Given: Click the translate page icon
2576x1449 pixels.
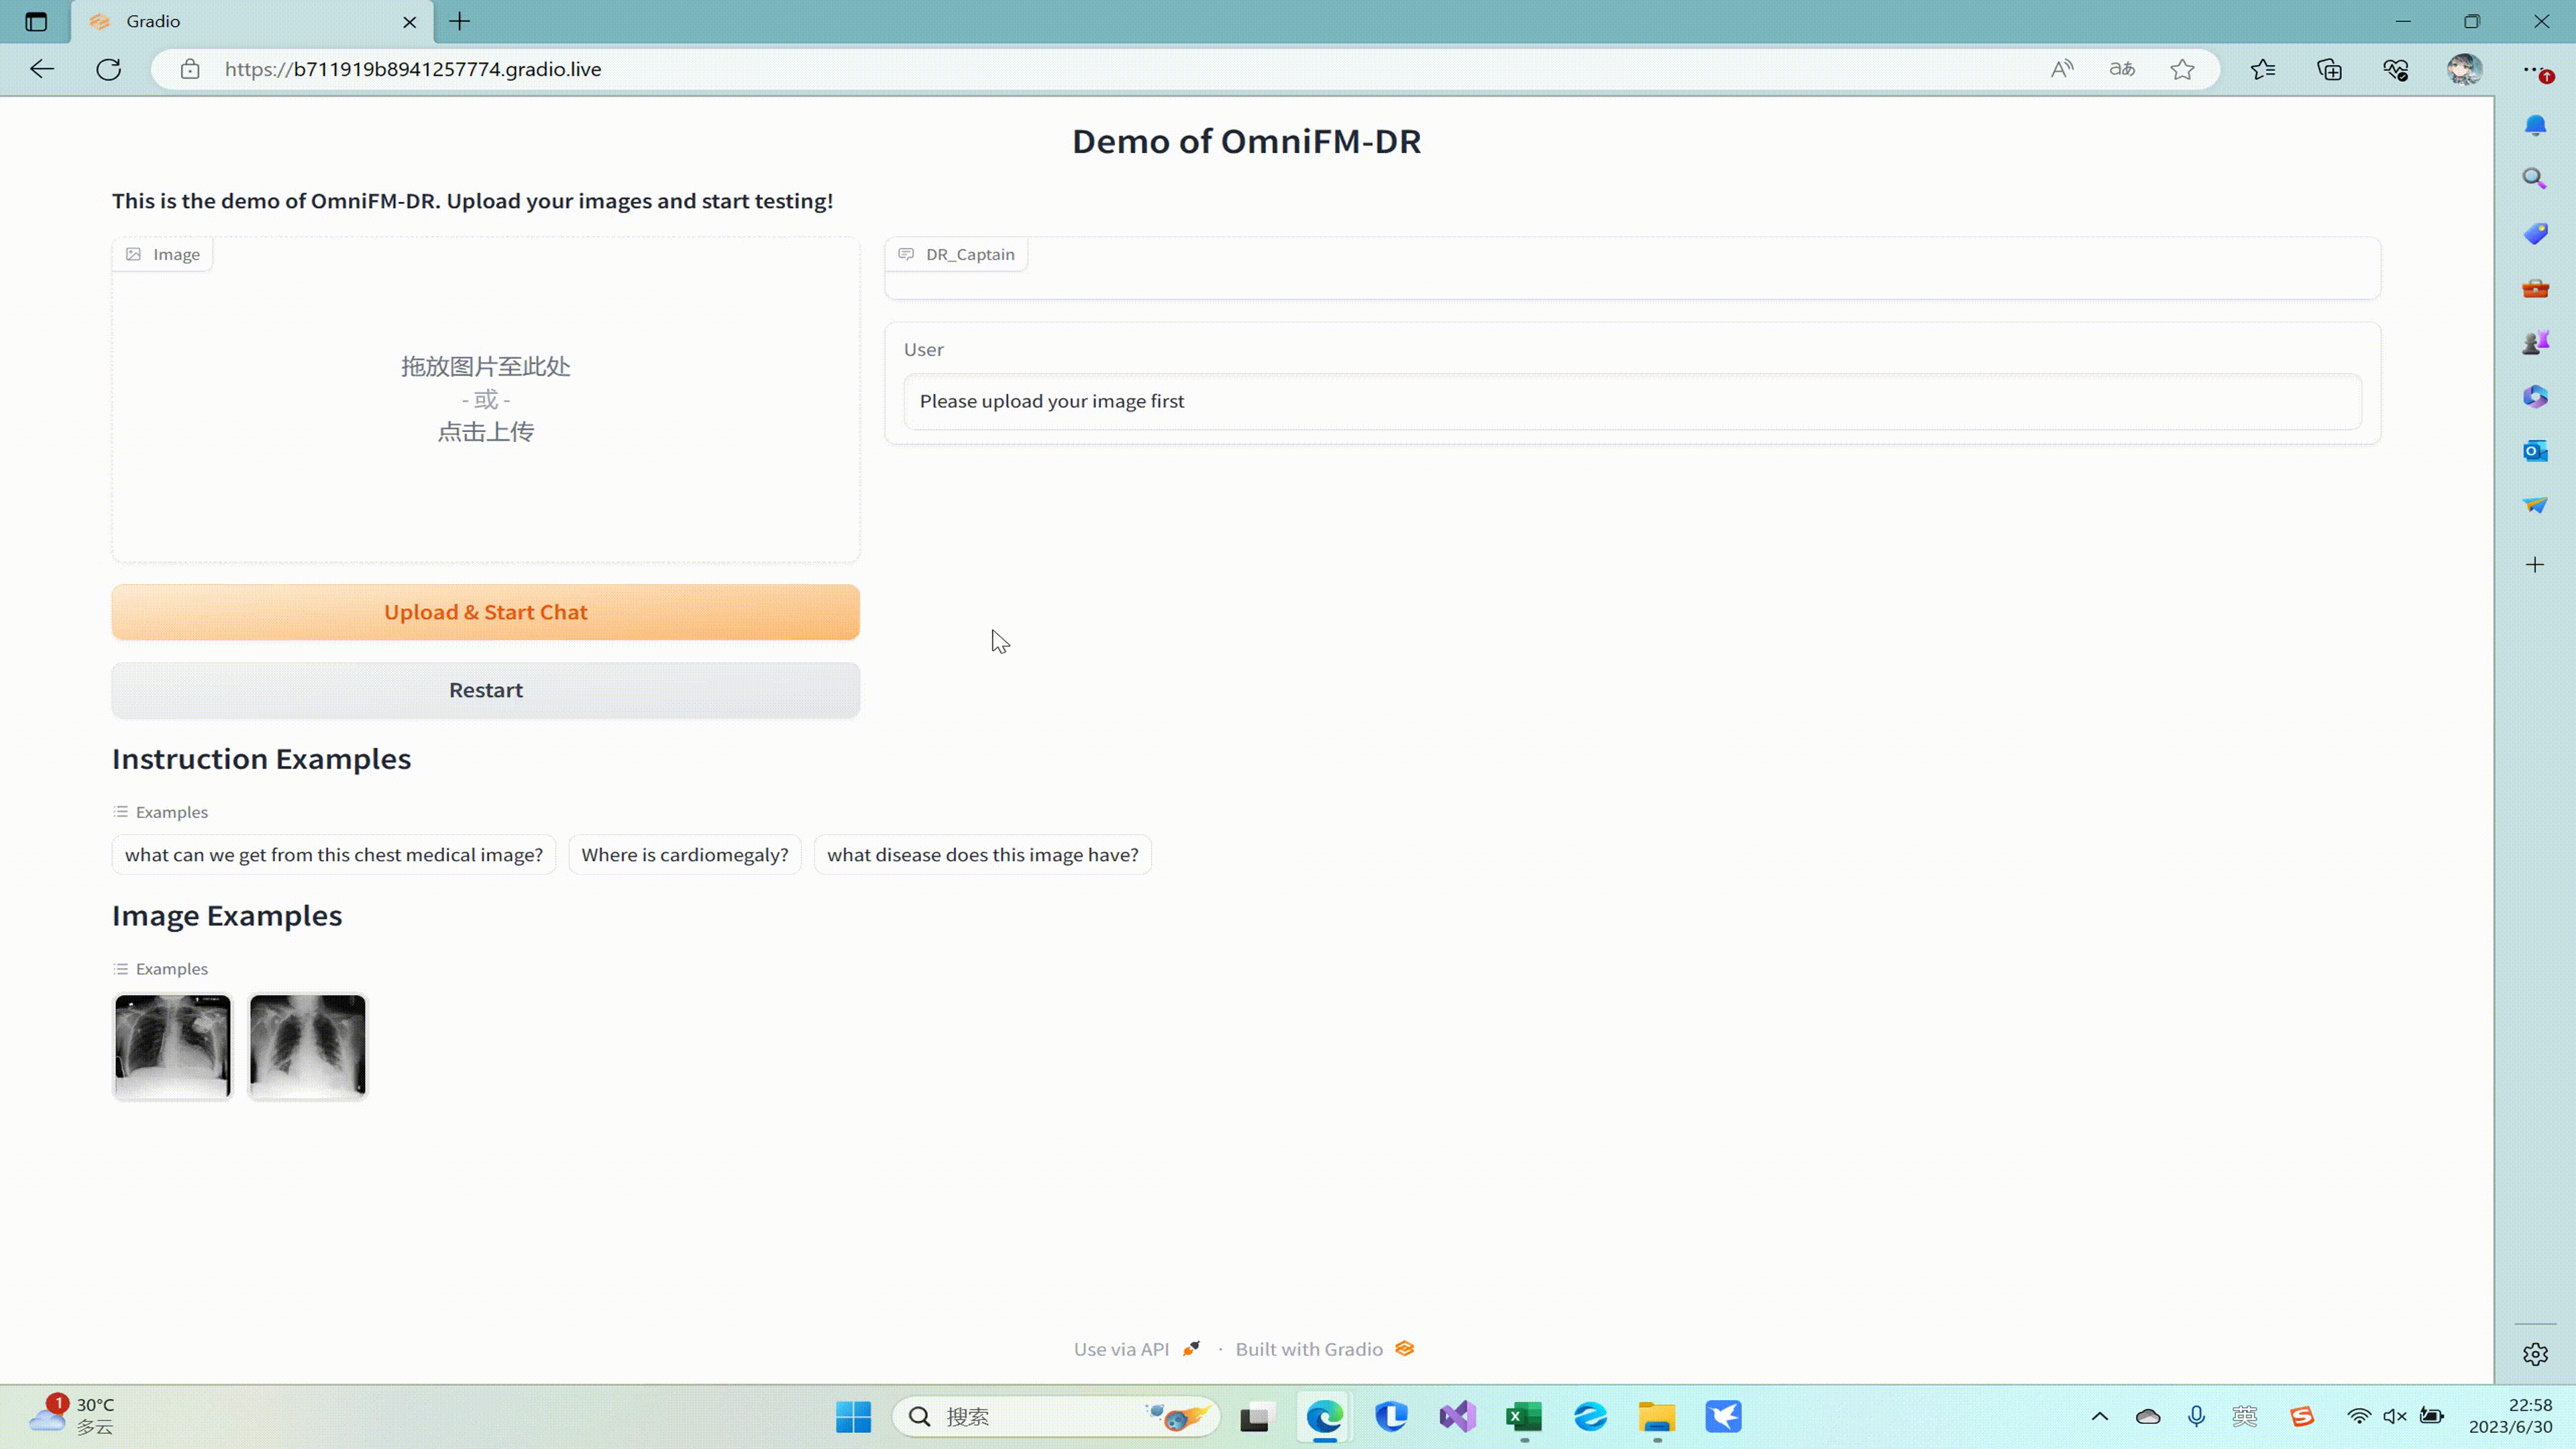Looking at the screenshot, I should click(2122, 69).
